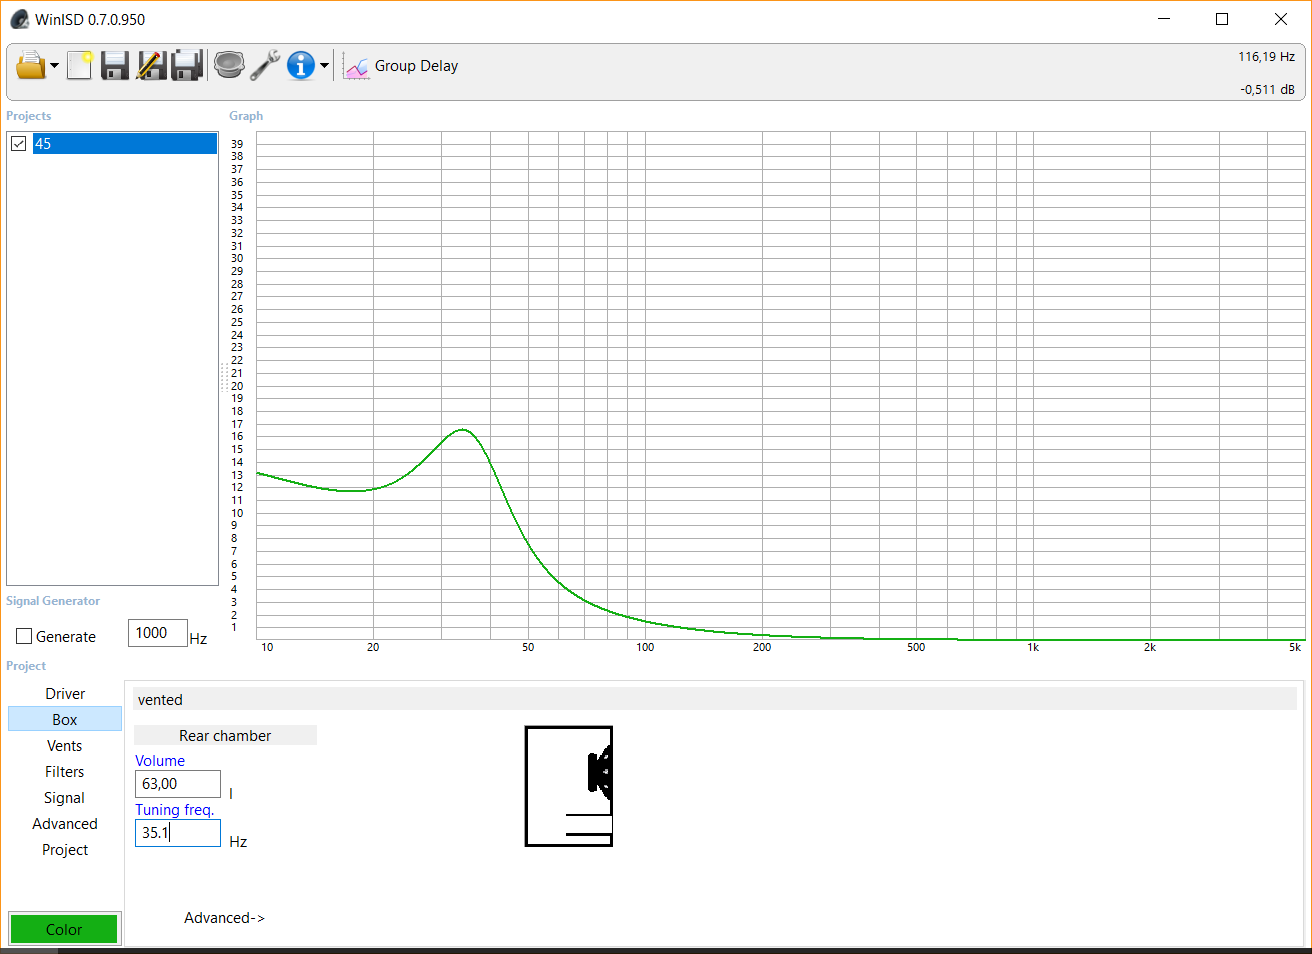1312x954 pixels.
Task: Click the green Color button
Action: click(x=64, y=929)
